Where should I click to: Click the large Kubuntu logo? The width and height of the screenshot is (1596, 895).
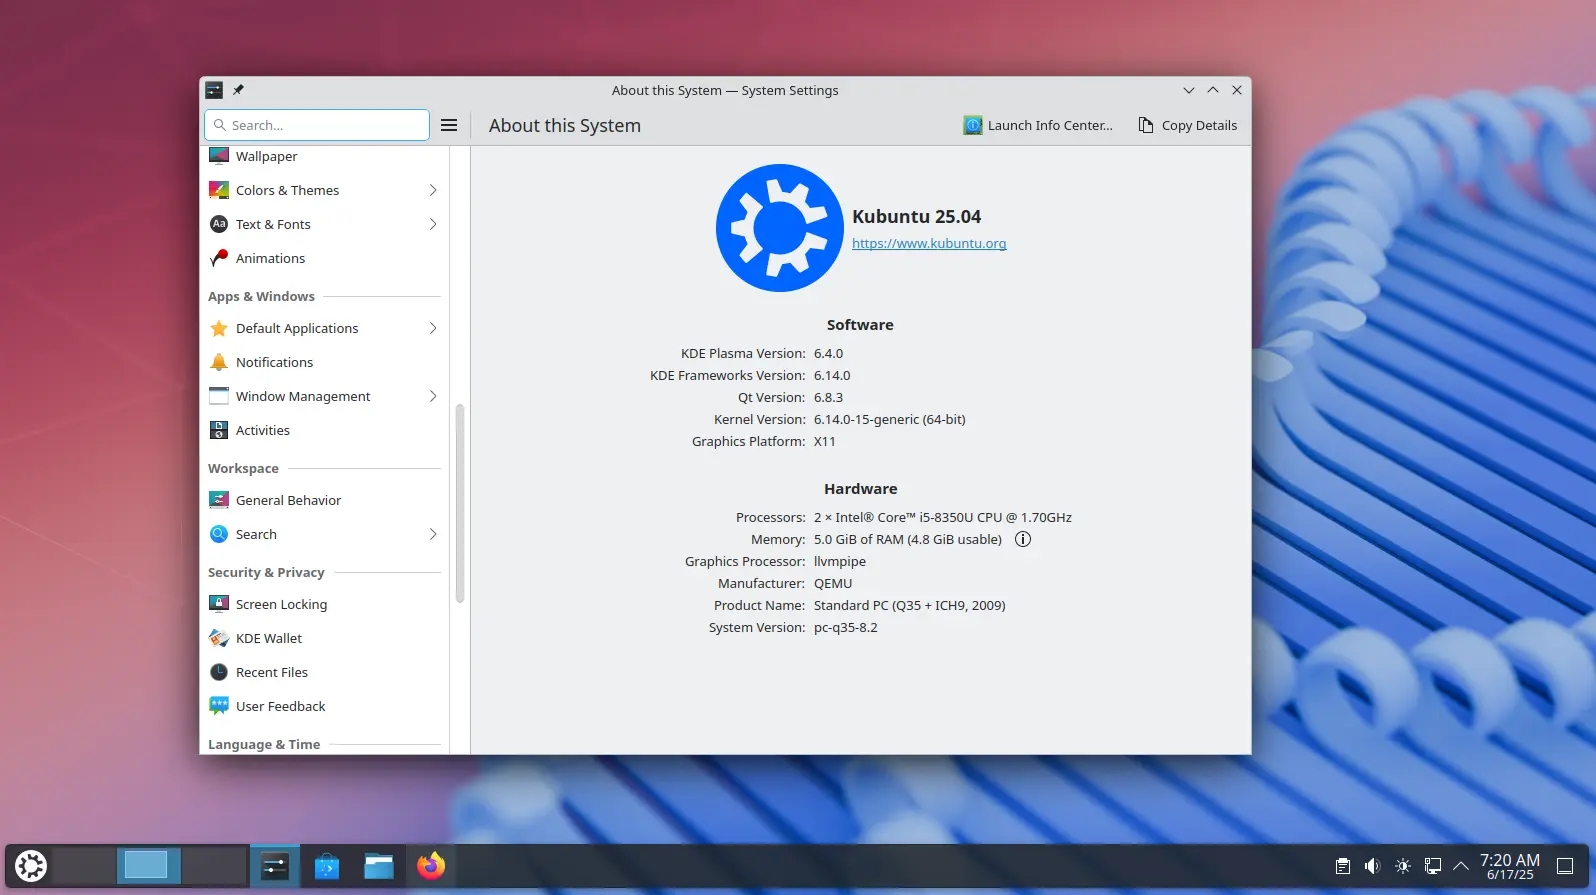coord(780,228)
